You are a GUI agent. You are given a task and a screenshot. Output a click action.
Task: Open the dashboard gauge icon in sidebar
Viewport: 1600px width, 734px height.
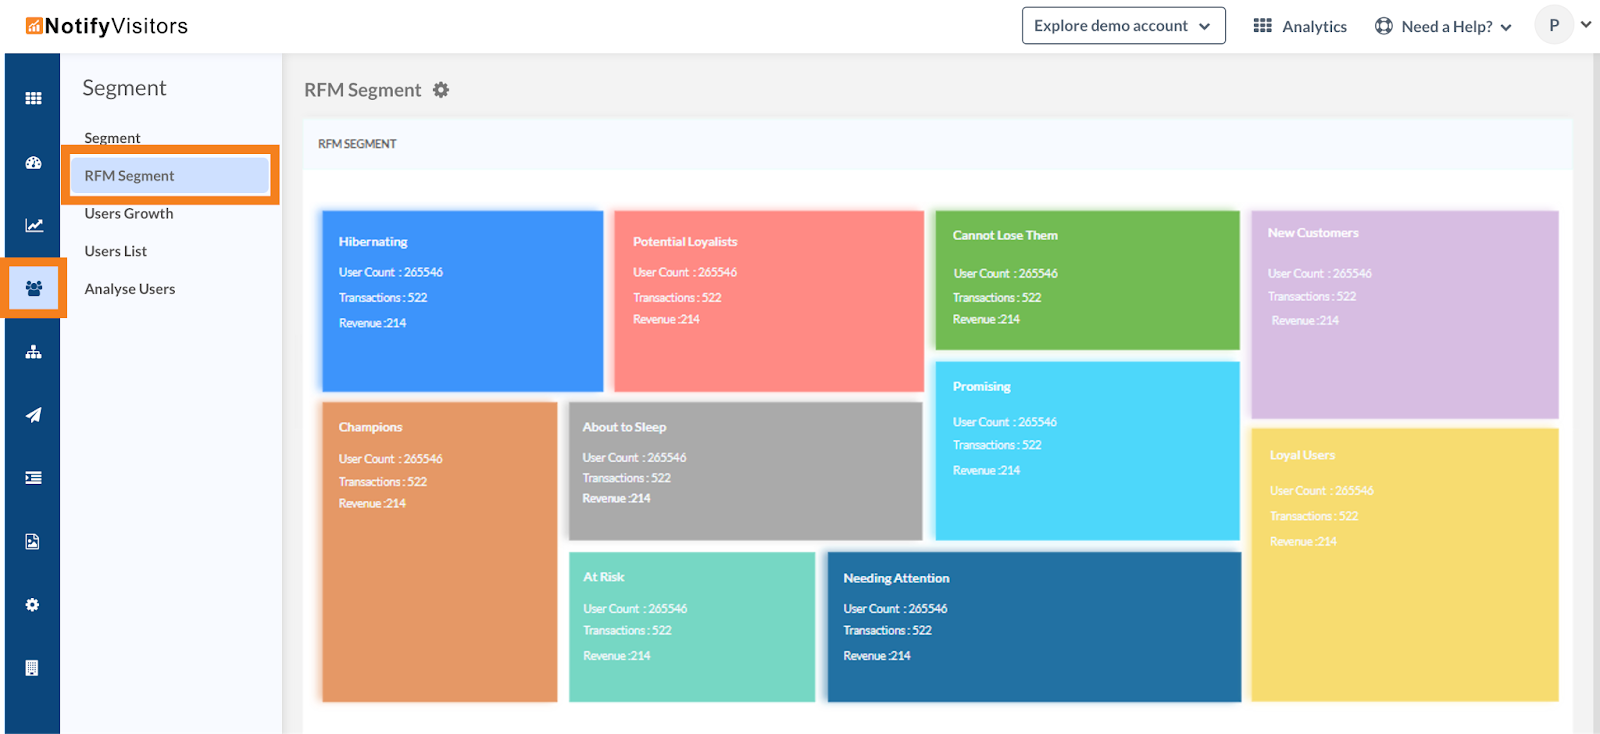coord(33,162)
